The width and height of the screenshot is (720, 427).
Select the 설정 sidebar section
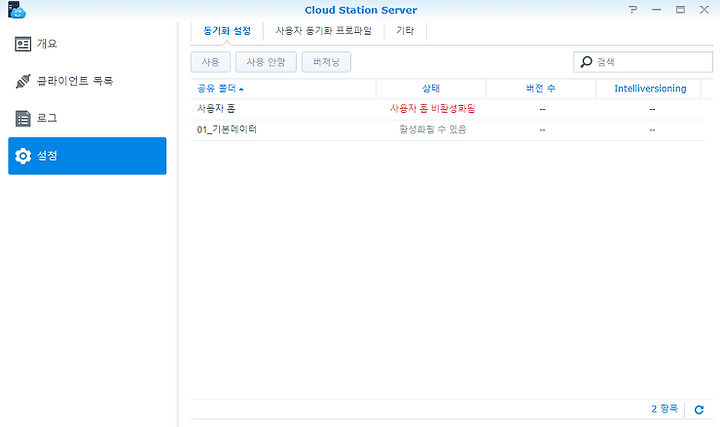[87, 156]
